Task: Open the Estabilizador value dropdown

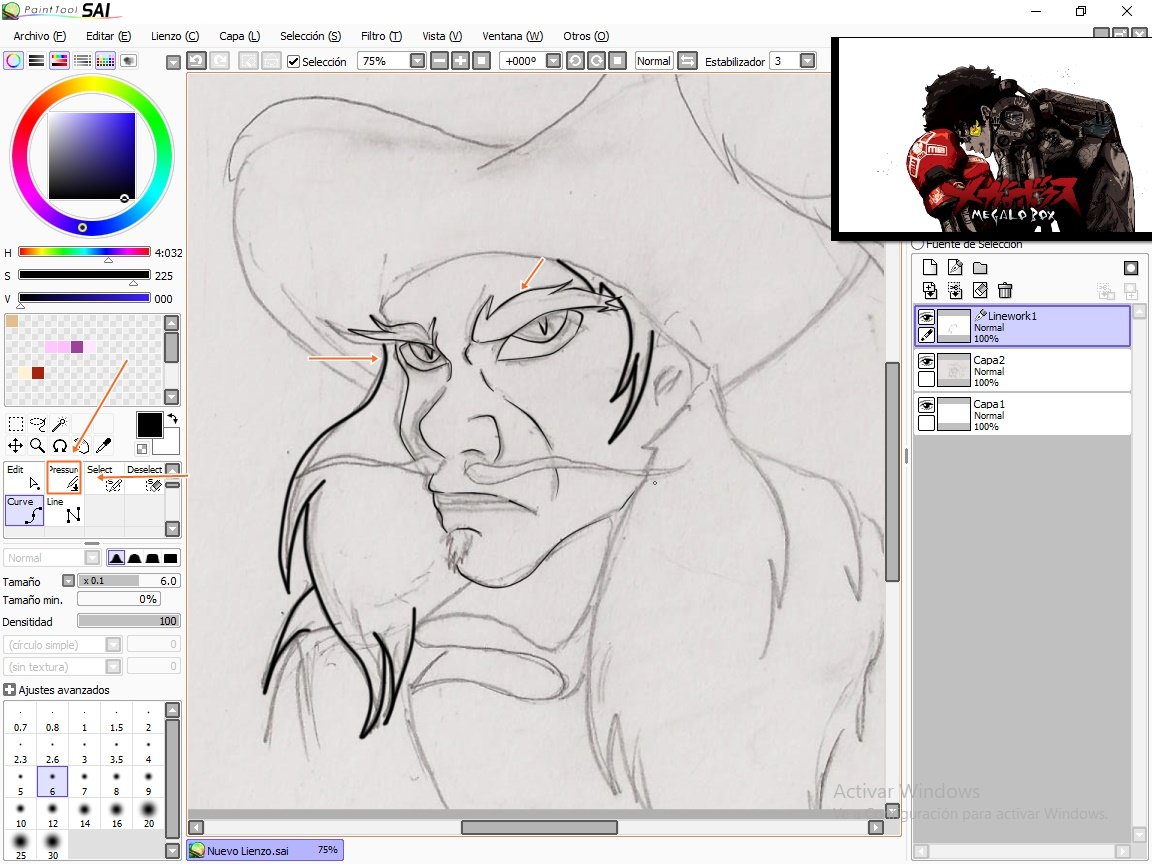Action: tap(807, 61)
